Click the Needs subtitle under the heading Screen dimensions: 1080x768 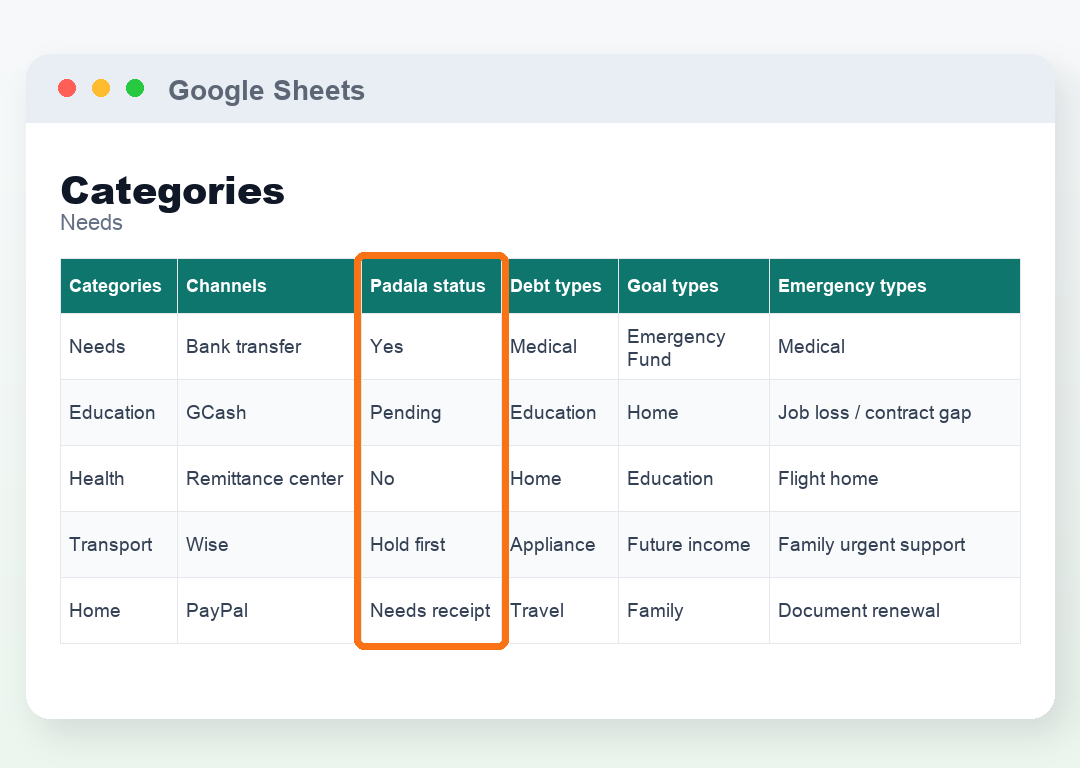coord(92,222)
